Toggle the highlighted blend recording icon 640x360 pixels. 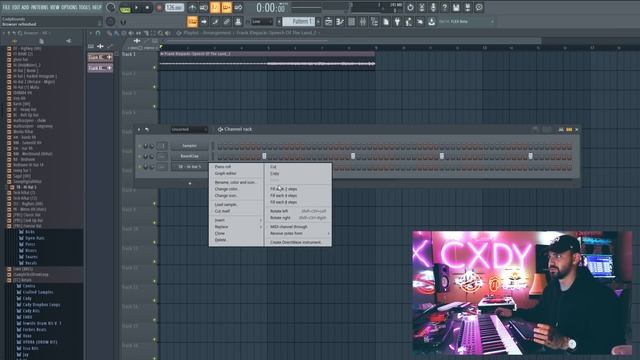click(227, 8)
